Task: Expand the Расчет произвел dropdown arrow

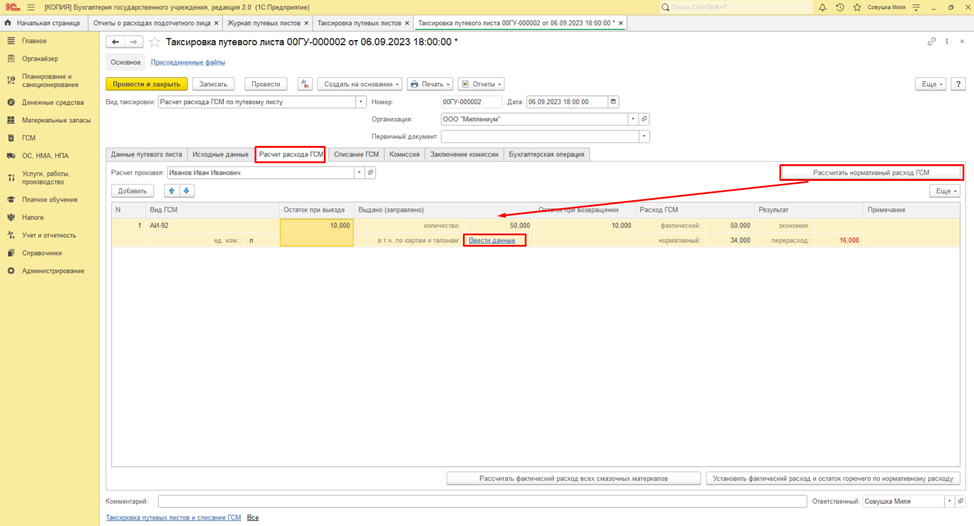Action: point(359,173)
